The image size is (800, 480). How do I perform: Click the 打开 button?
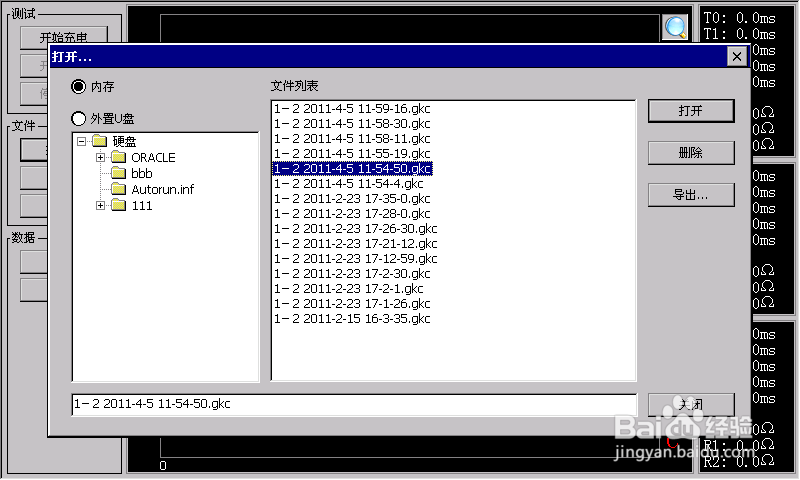tap(691, 111)
